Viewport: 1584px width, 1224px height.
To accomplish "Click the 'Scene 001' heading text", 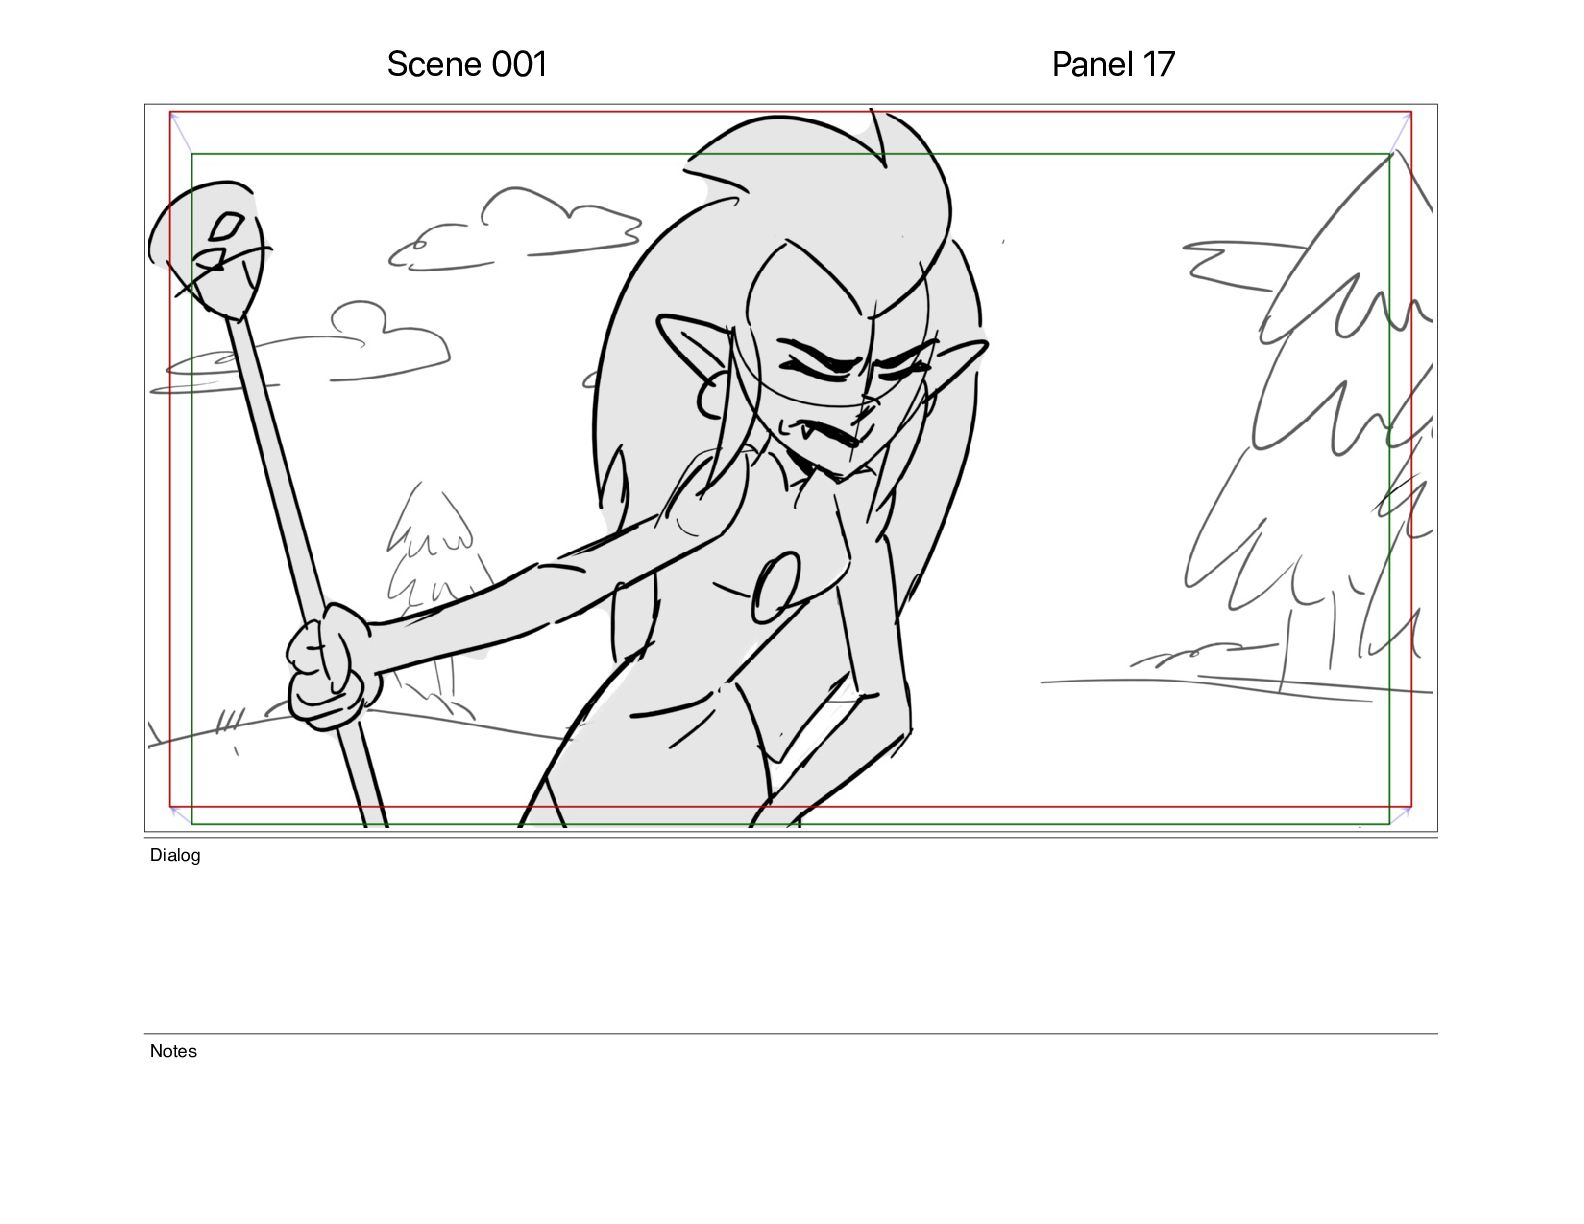I will [x=467, y=64].
